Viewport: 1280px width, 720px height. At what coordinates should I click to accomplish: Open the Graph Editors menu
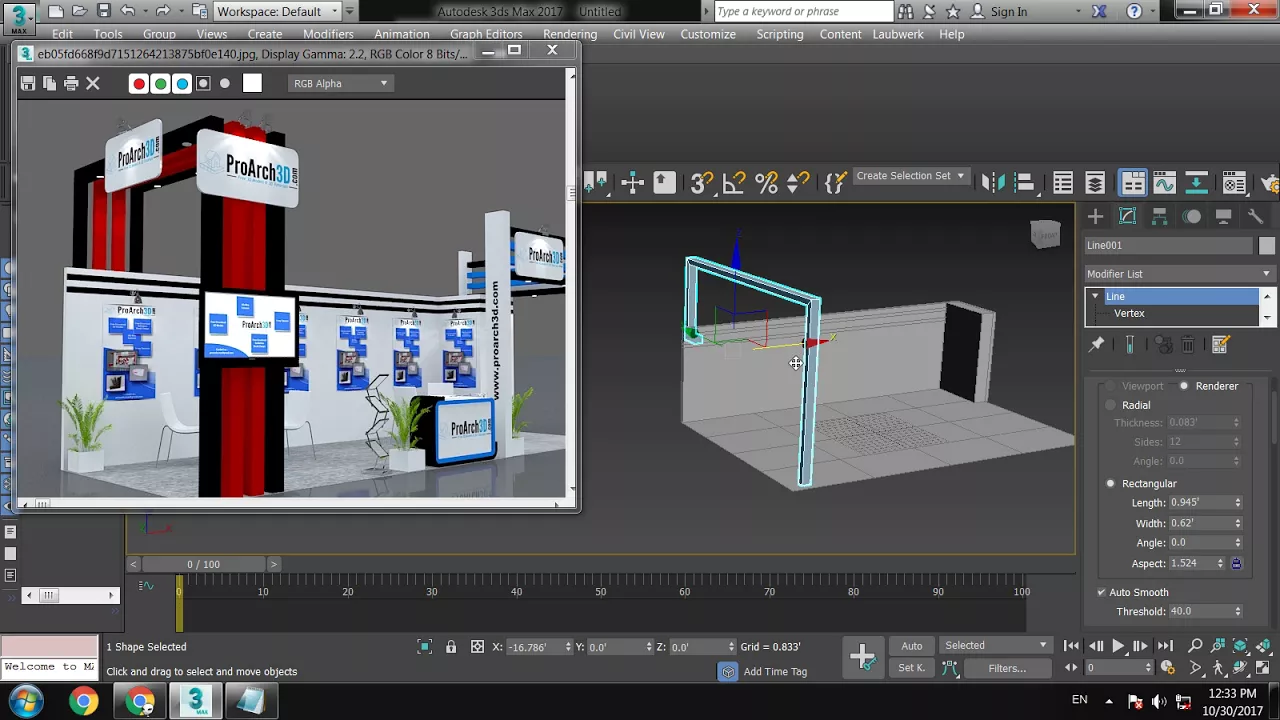tap(486, 34)
